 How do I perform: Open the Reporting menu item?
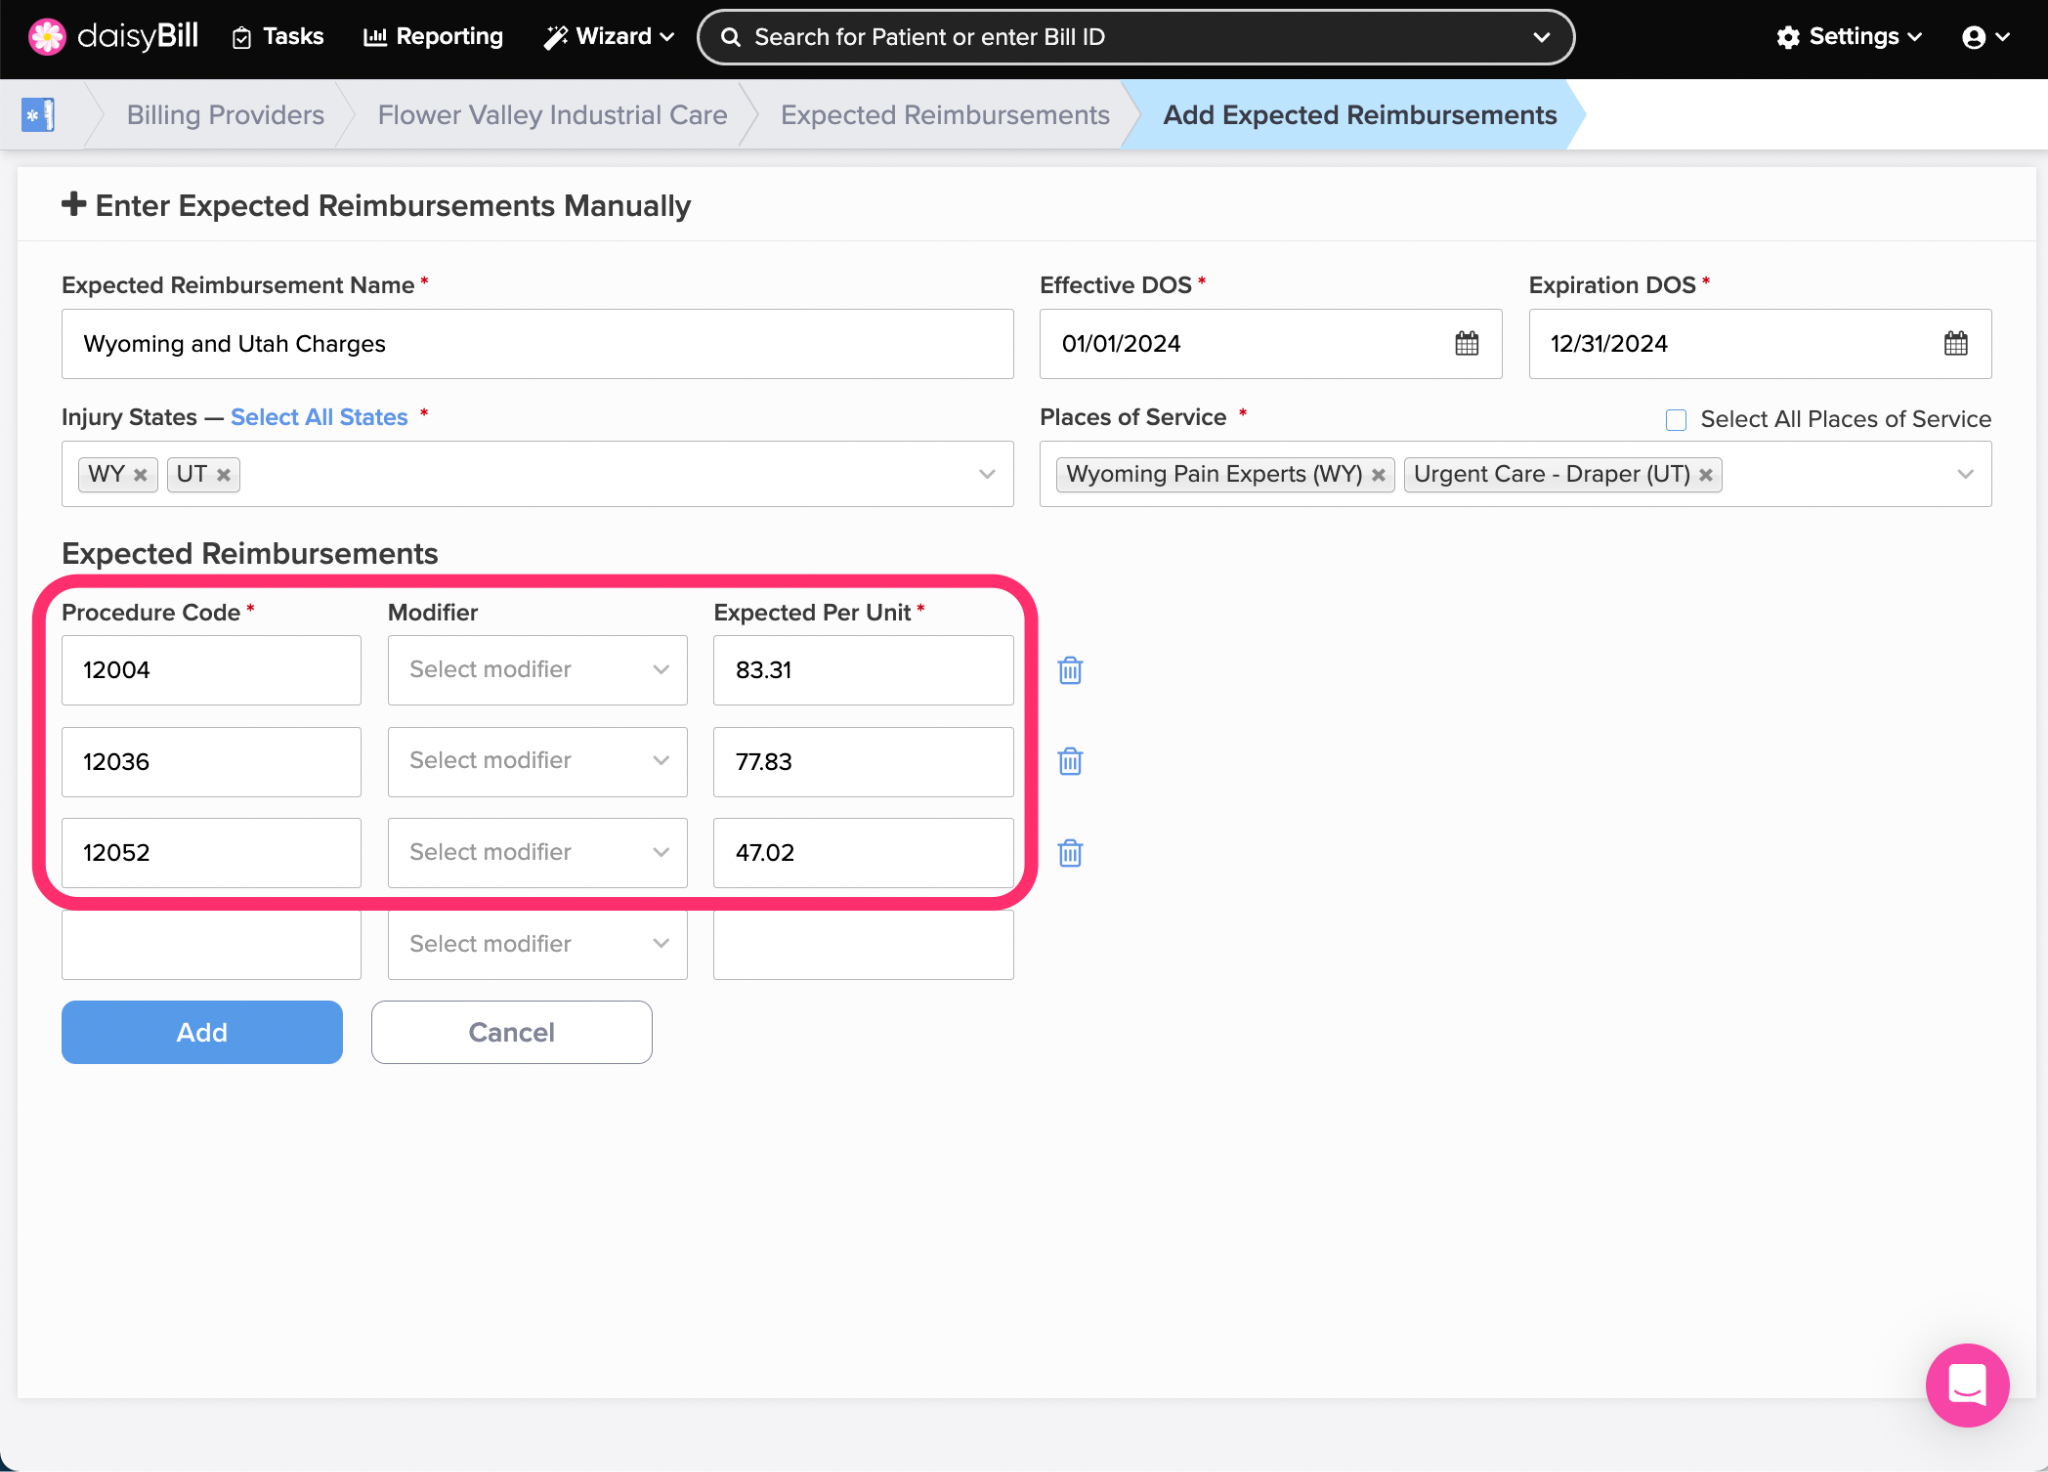click(433, 37)
